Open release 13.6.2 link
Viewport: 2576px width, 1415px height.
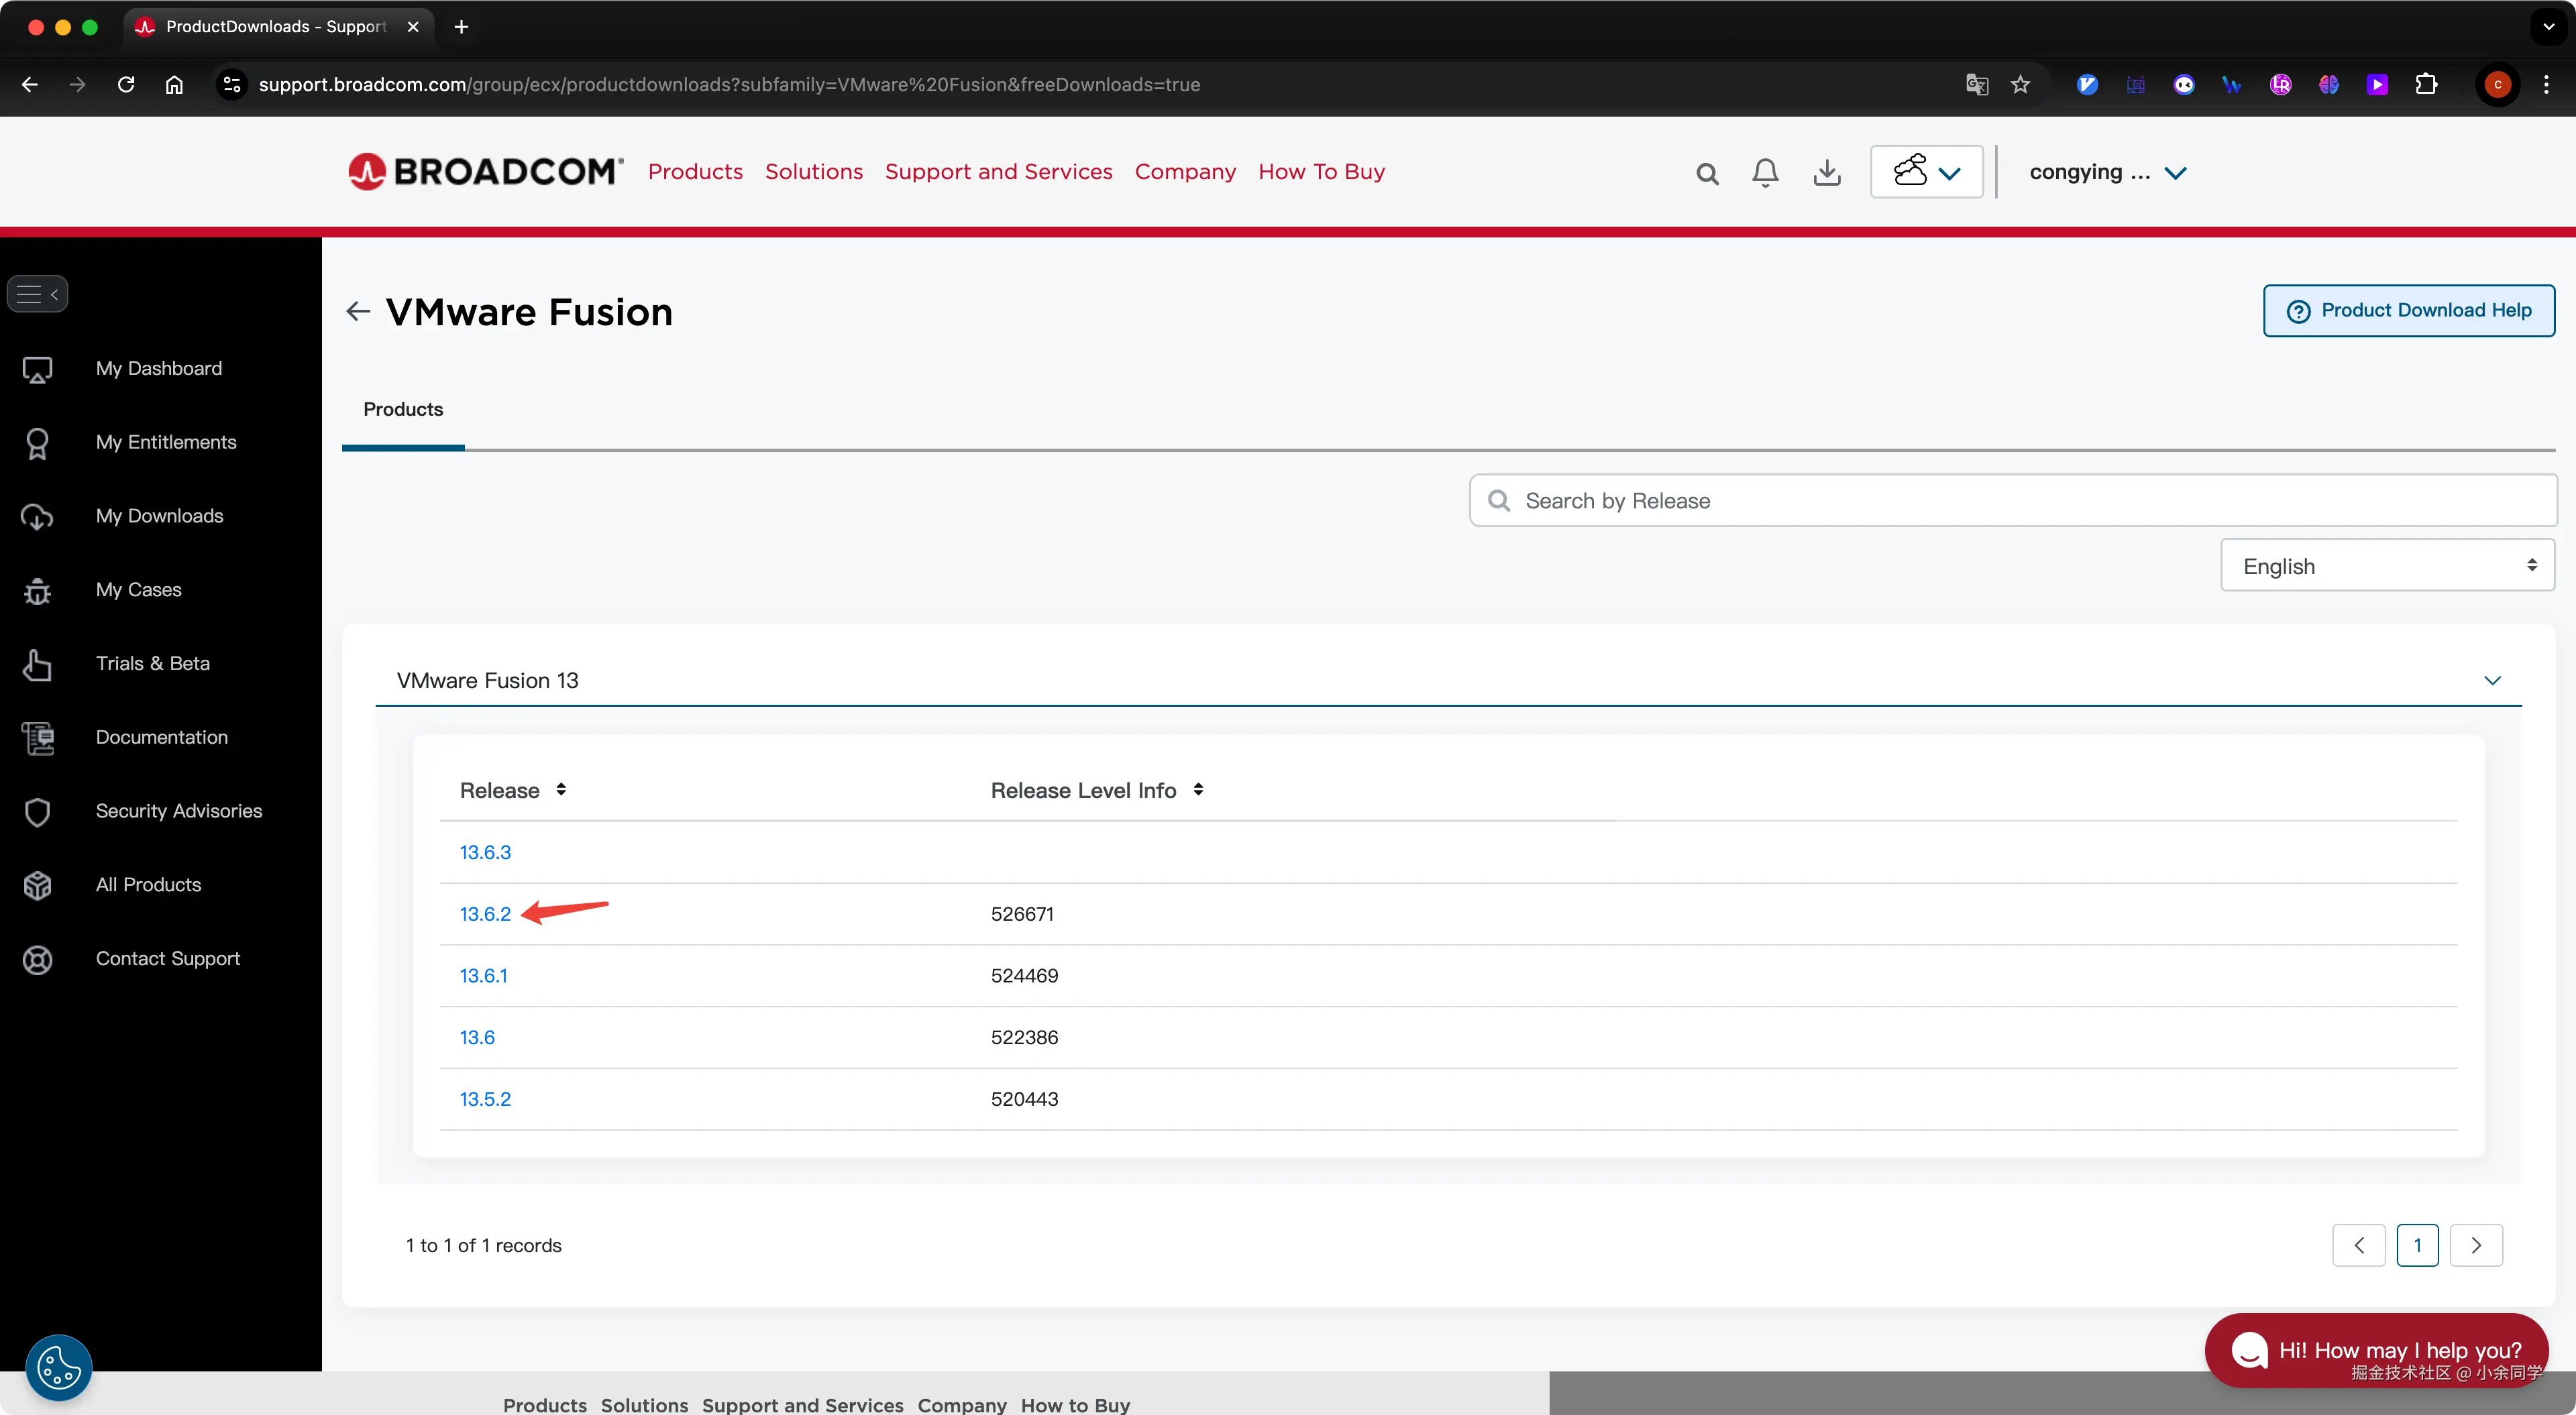(485, 914)
